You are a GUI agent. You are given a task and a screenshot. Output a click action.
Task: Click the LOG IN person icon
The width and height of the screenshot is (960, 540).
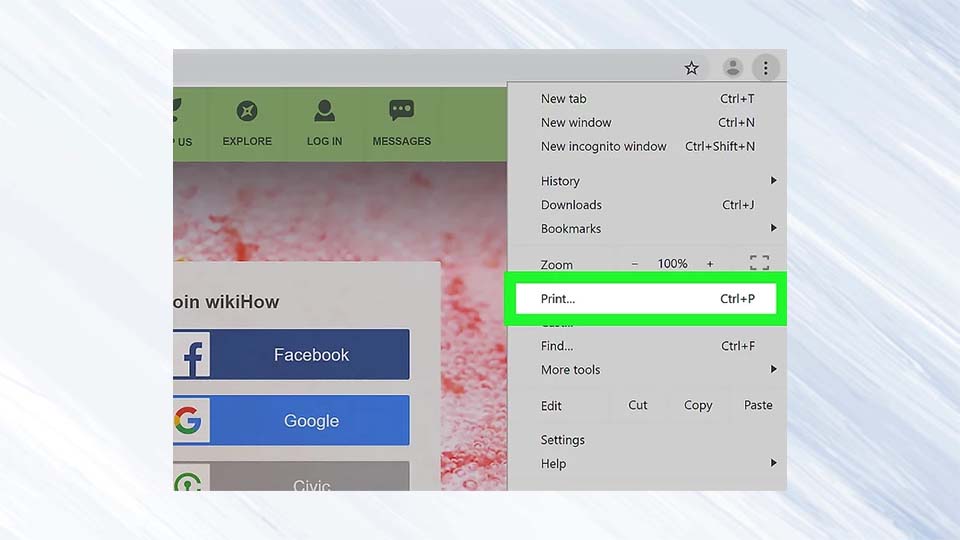pyautogui.click(x=324, y=111)
